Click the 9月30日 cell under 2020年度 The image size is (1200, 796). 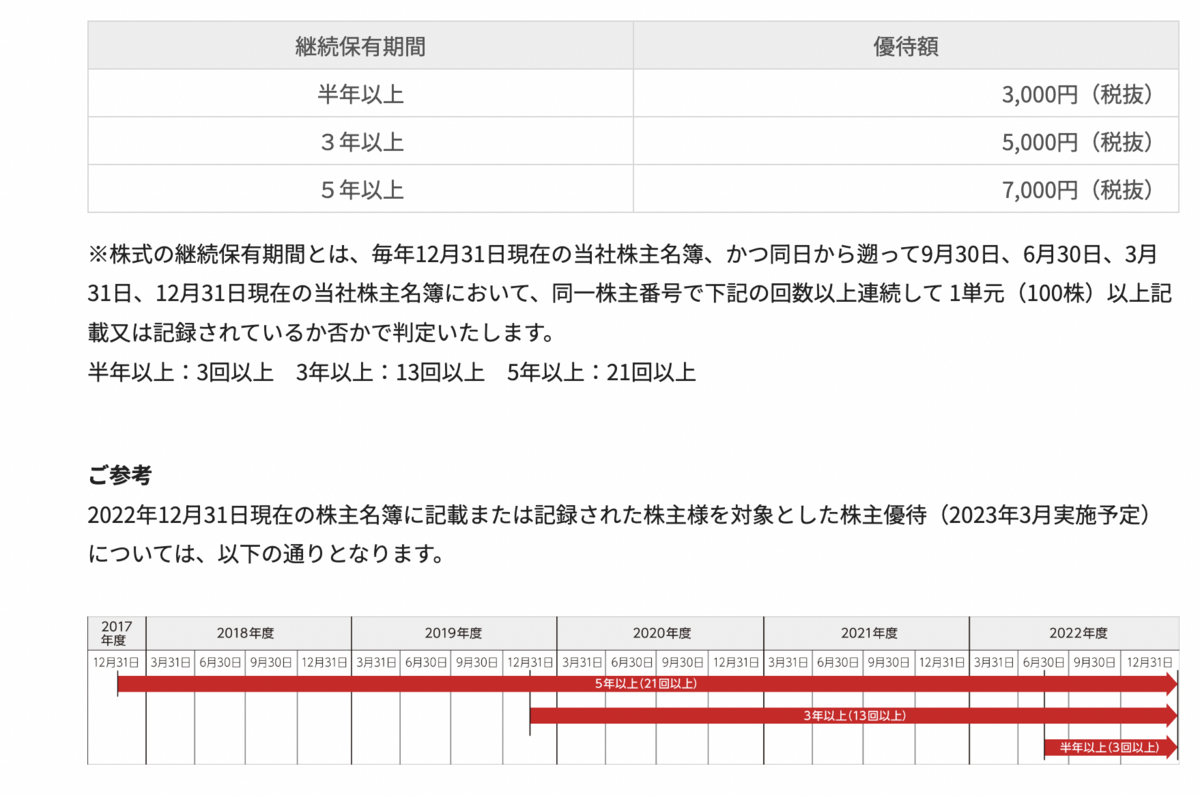682,661
